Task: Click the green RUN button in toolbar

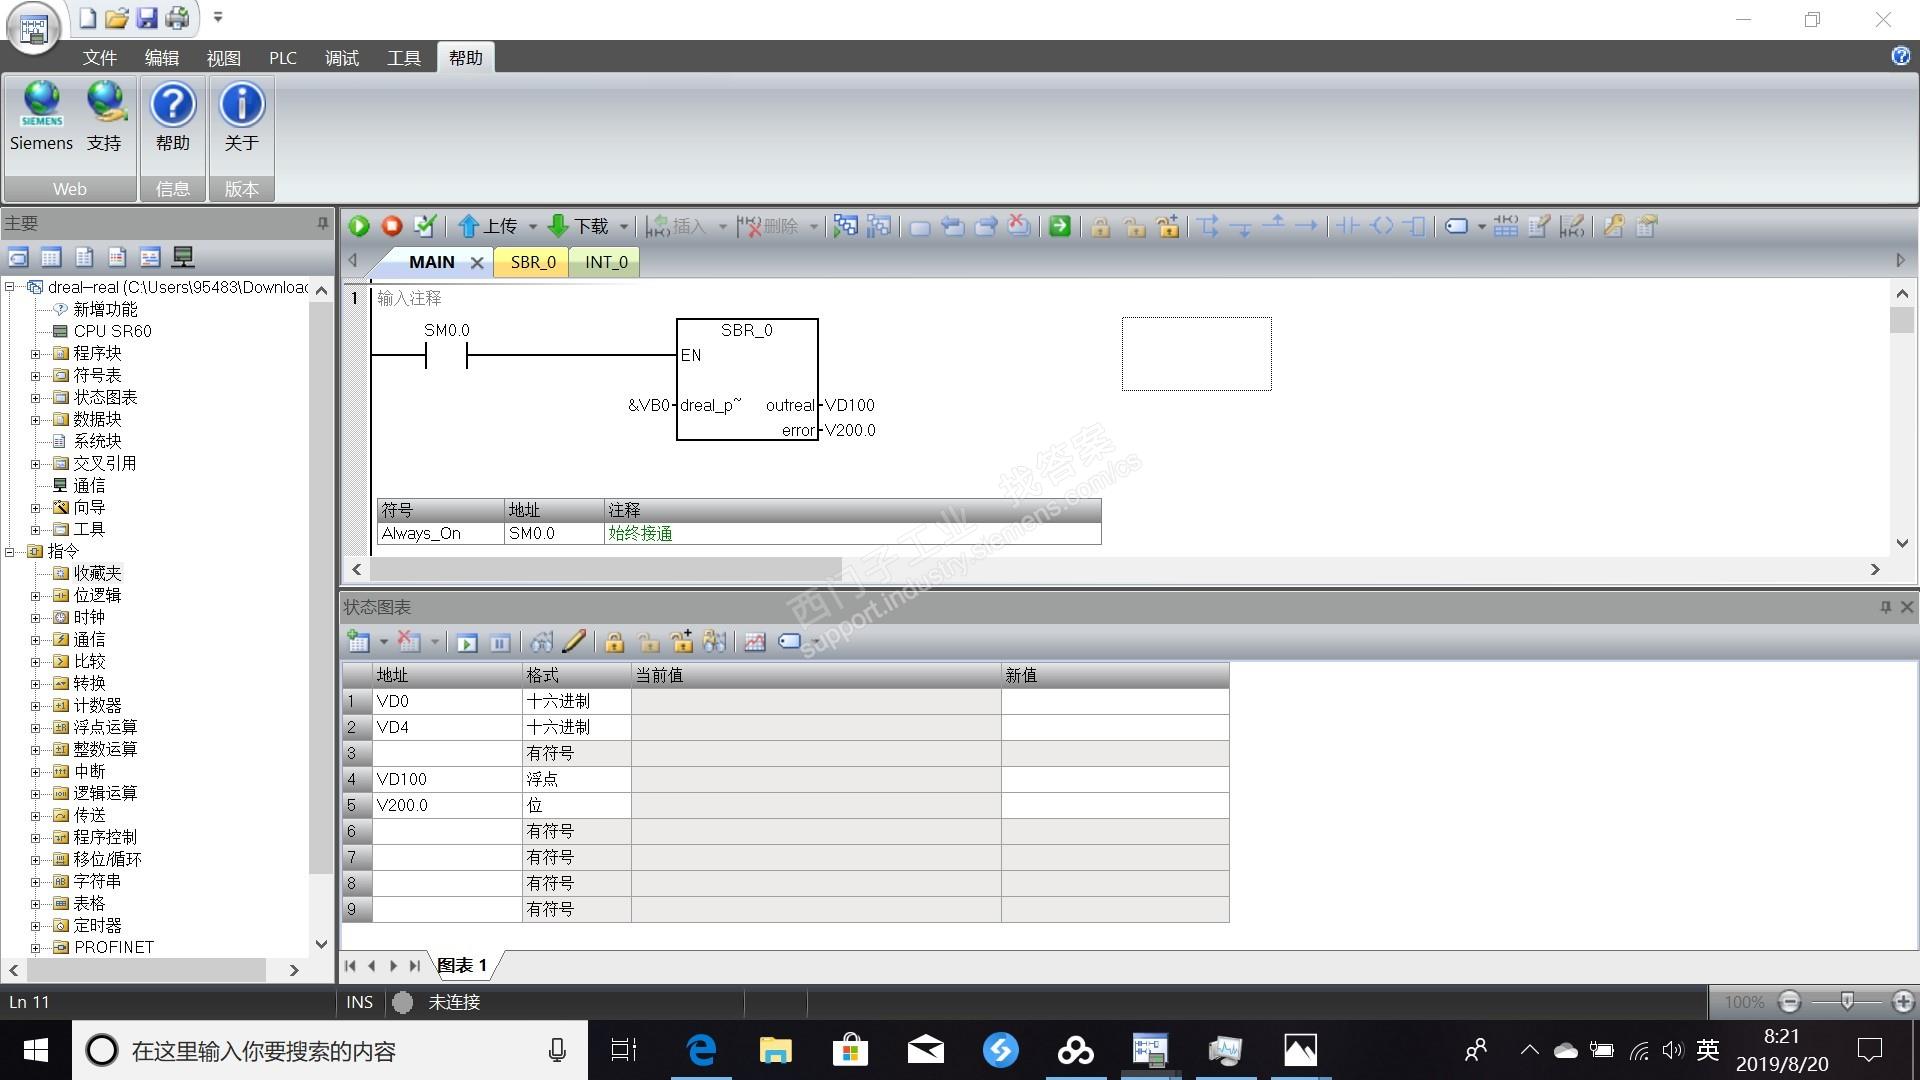Action: click(359, 227)
